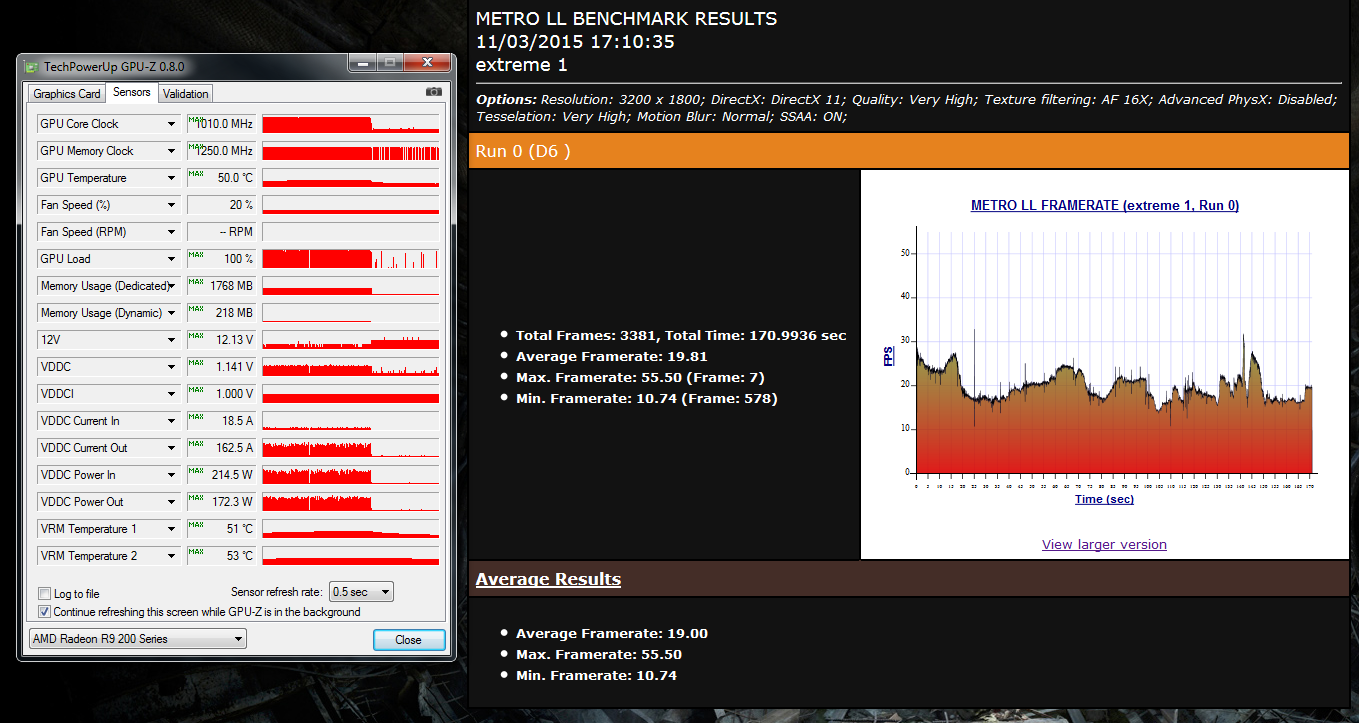Viewport: 1359px width, 723px height.
Task: Open the Validation tab
Action: click(185, 94)
